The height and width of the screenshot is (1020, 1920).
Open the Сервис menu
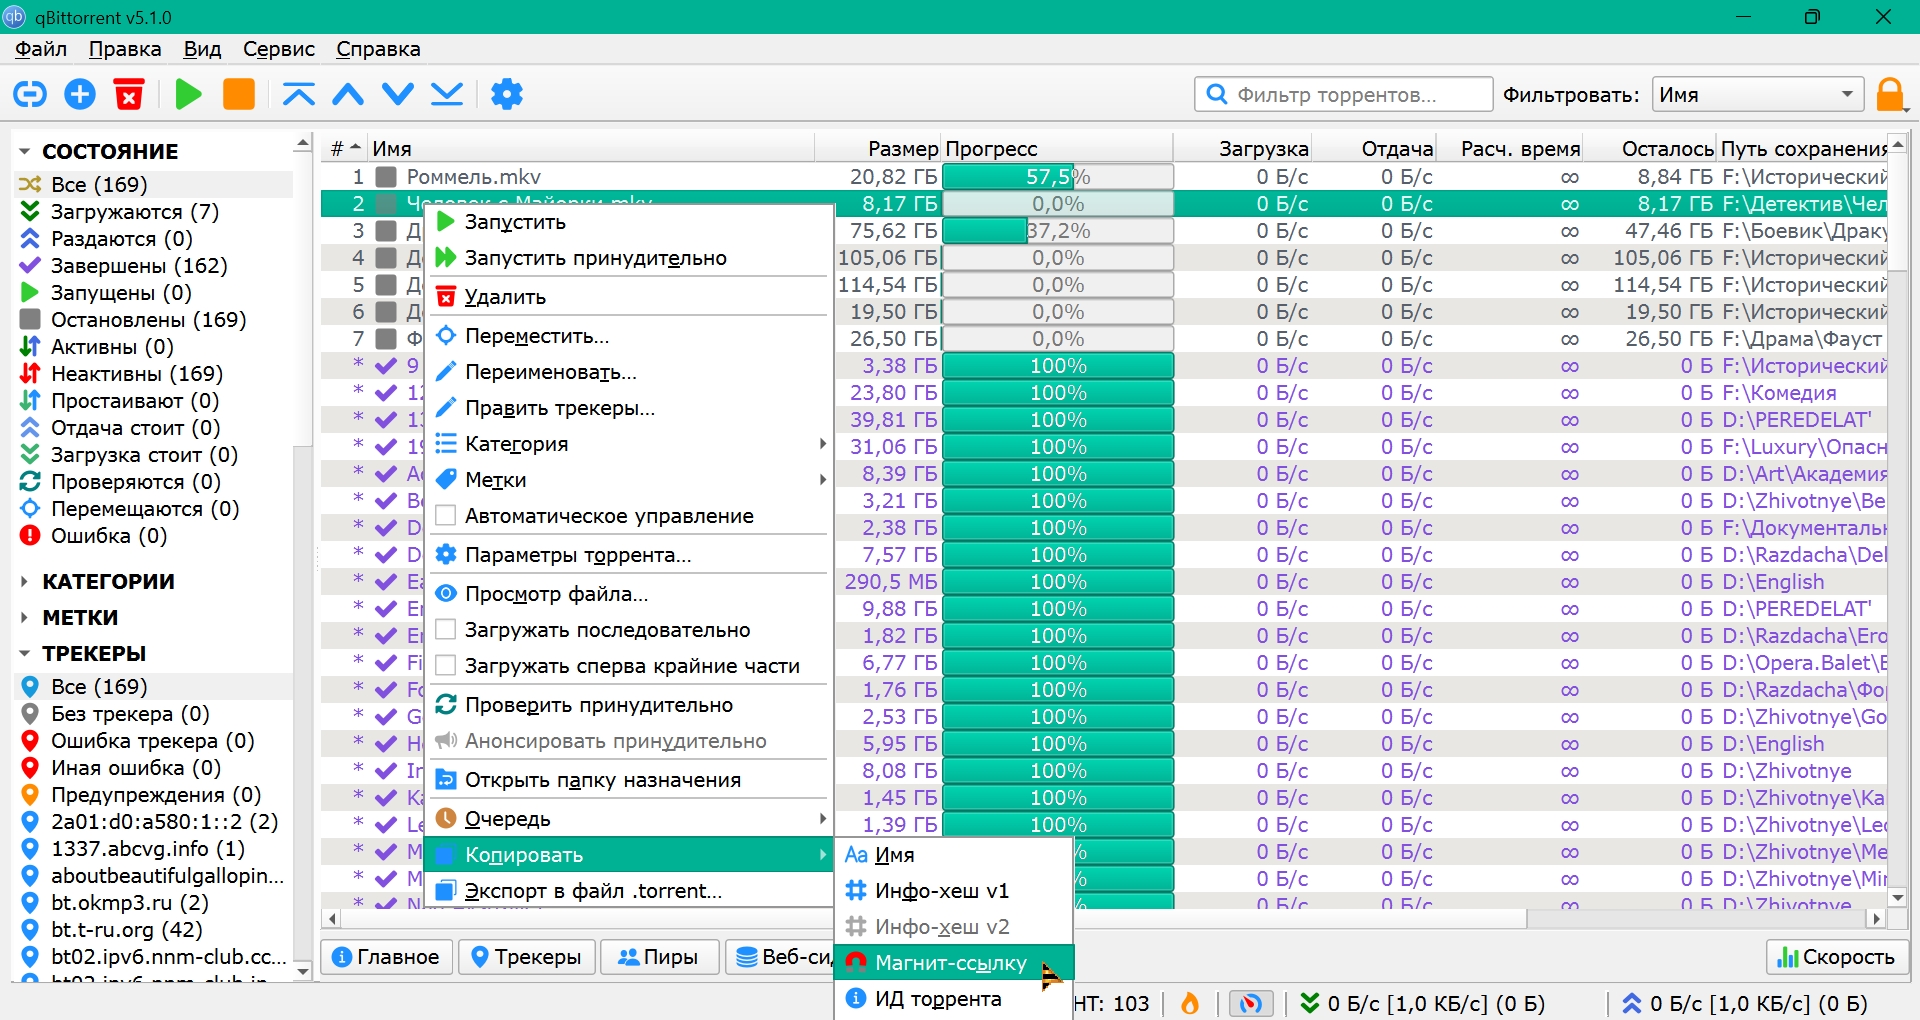pyautogui.click(x=279, y=49)
